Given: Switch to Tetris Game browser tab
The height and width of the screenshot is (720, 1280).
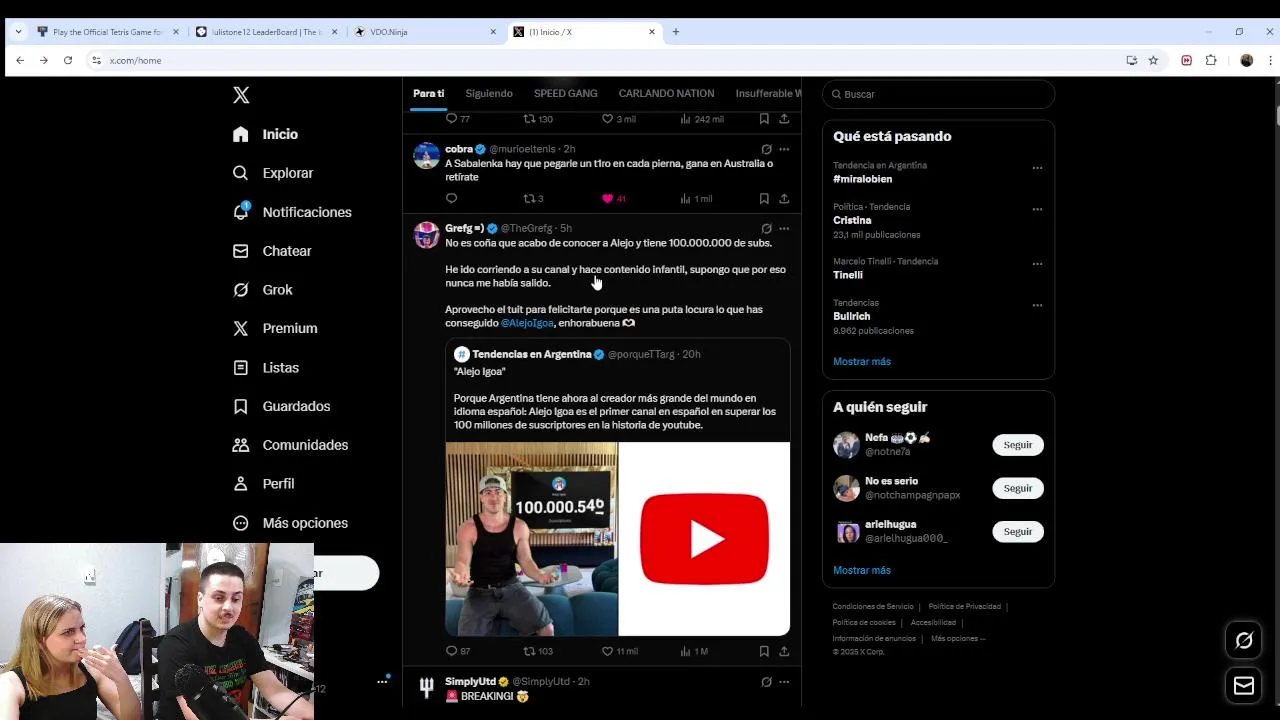Looking at the screenshot, I should pyautogui.click(x=108, y=32).
